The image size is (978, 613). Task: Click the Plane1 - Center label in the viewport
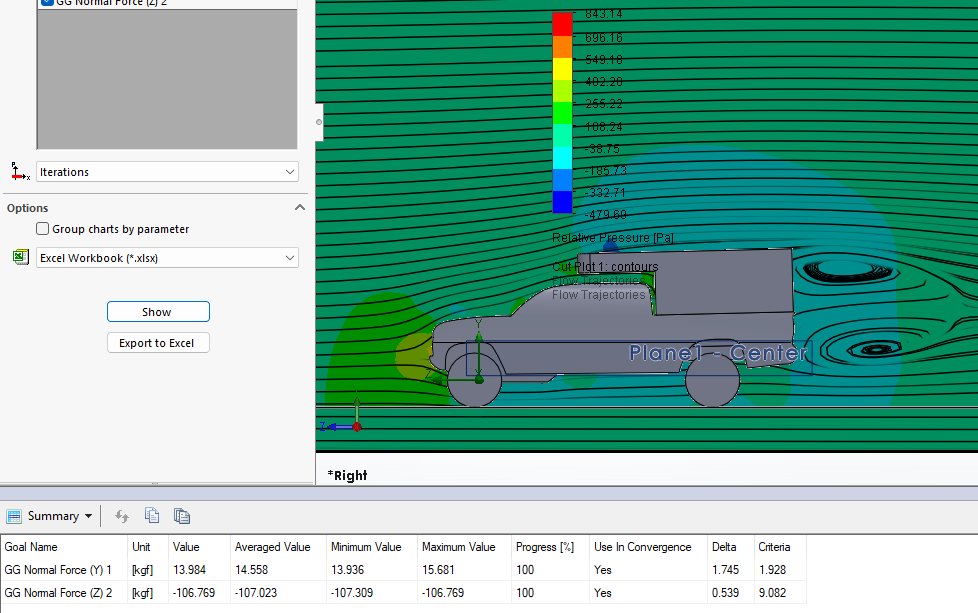pos(719,353)
